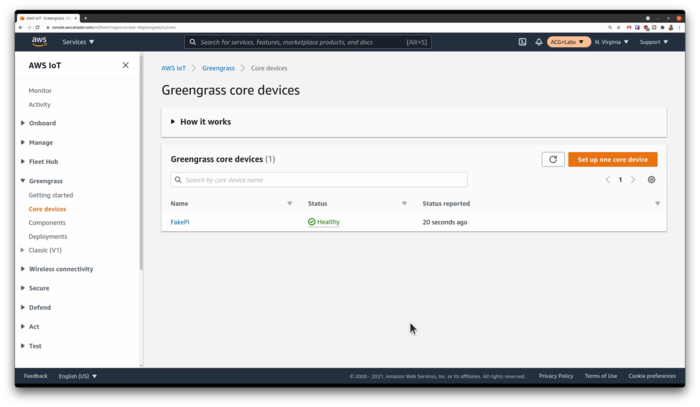
Task: Expand the Classic (V1) section
Action: 22,250
